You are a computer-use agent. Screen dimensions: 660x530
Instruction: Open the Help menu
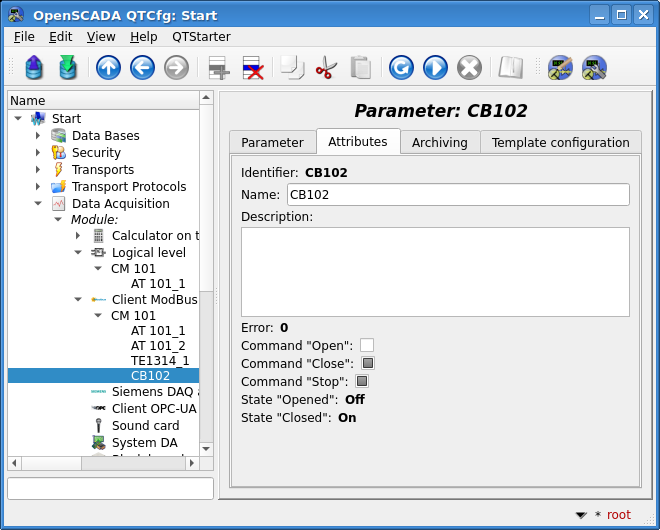click(144, 37)
